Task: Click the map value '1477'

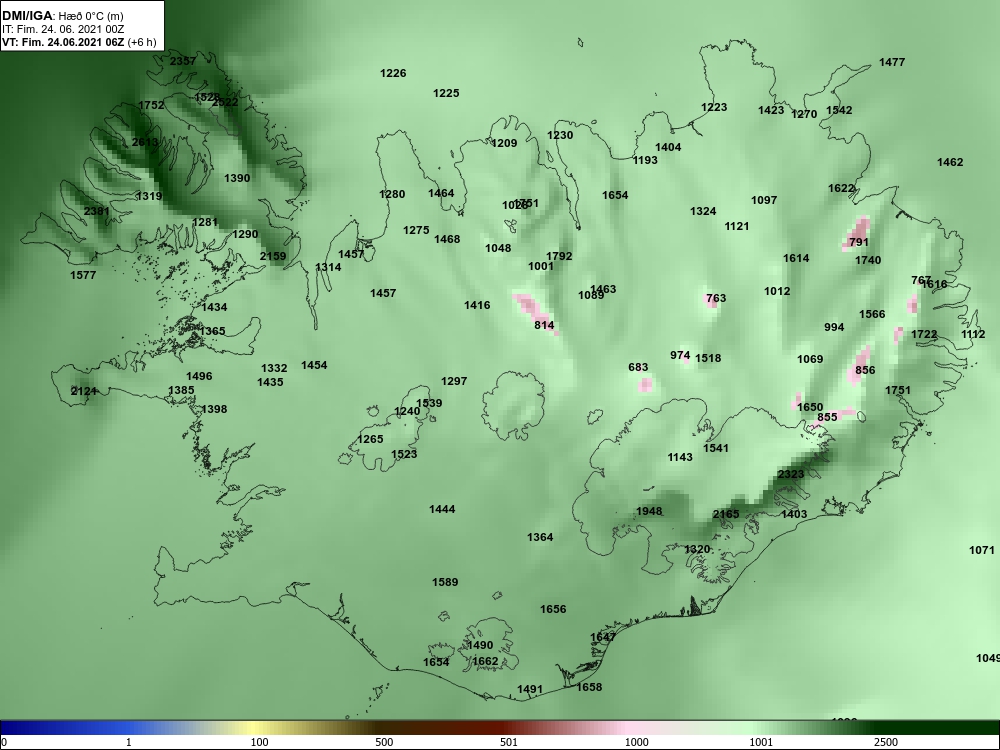Action: tap(892, 62)
